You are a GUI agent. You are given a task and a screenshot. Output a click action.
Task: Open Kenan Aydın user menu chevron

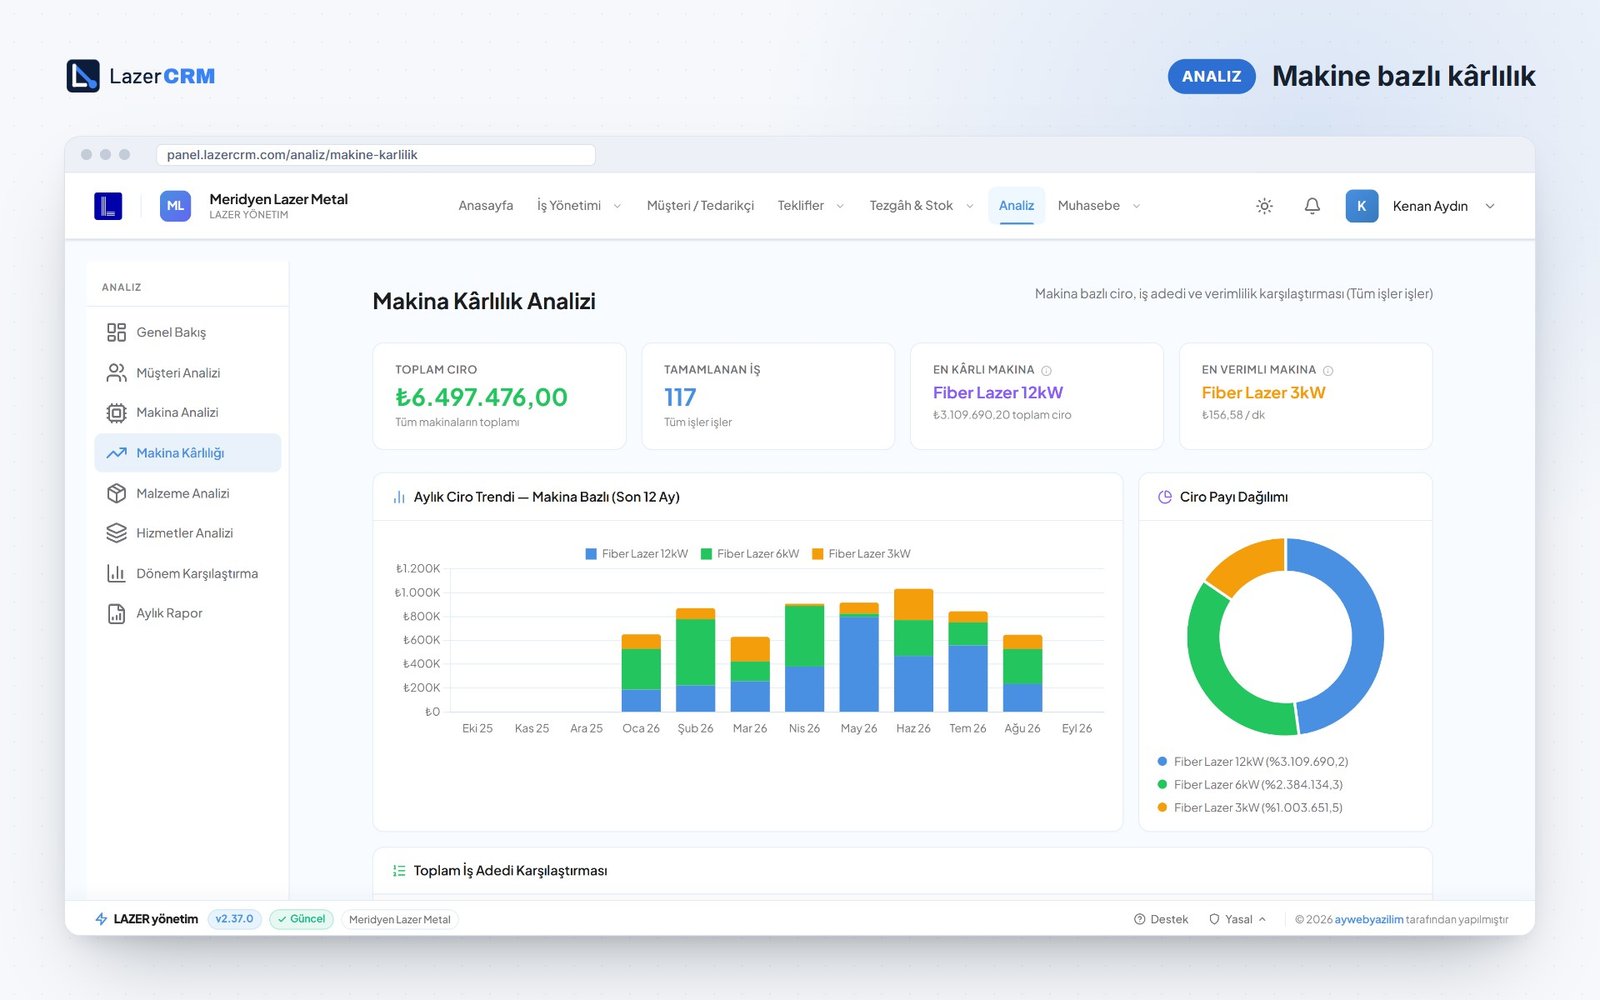pyautogui.click(x=1490, y=206)
